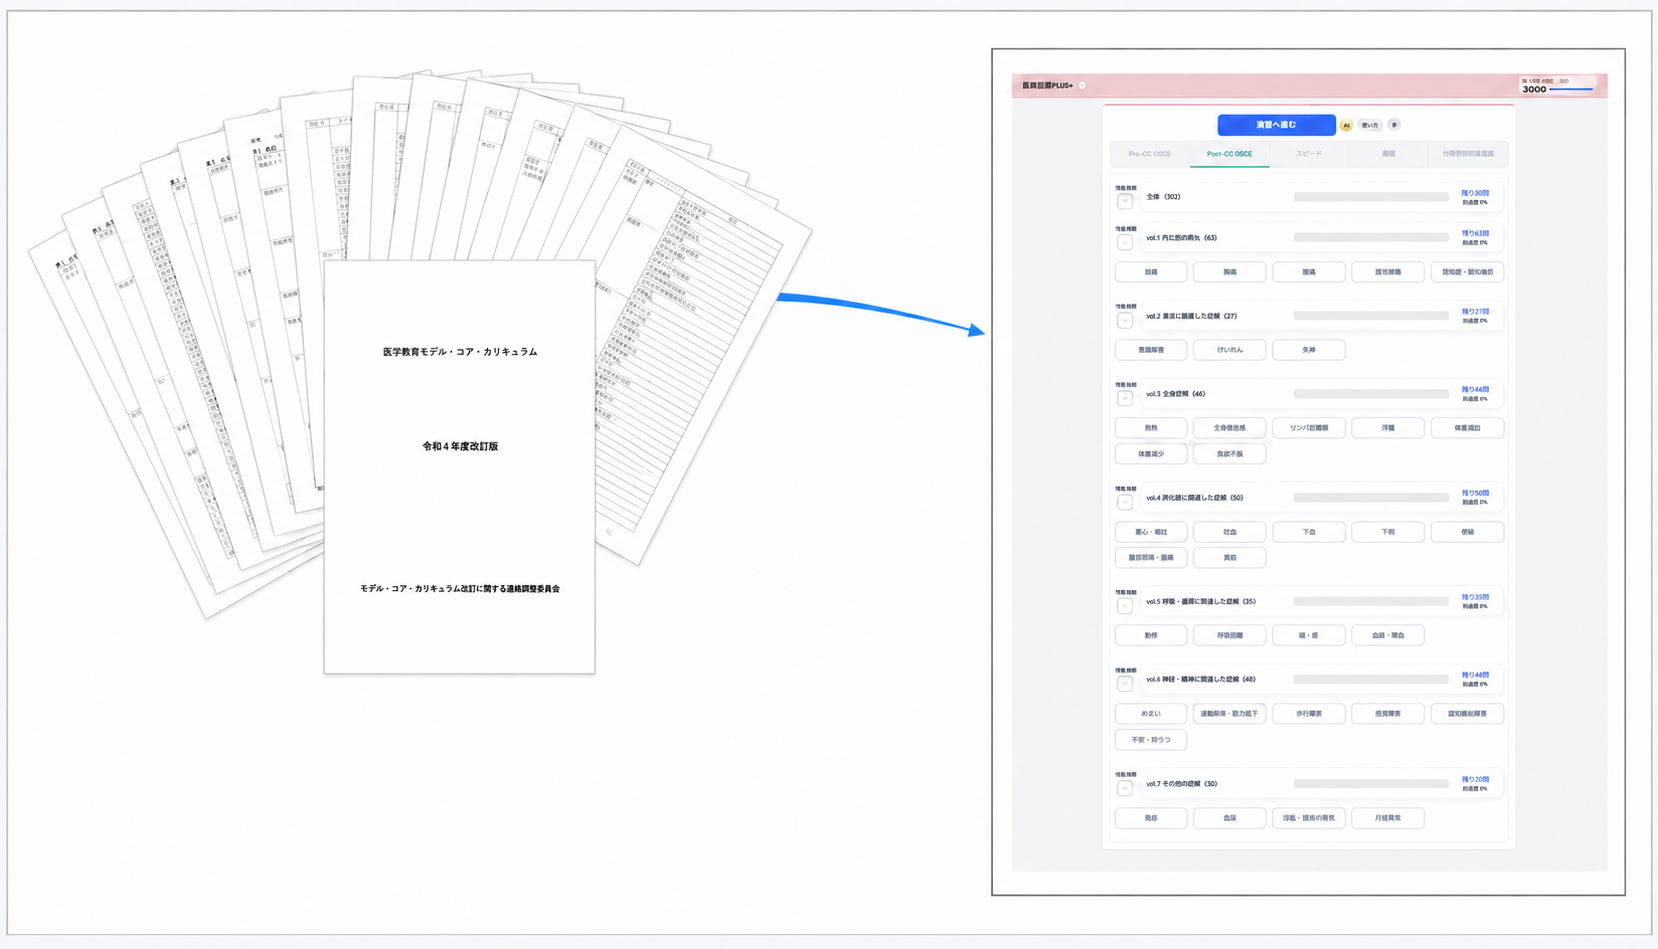Viewport: 1658px width, 949px height.
Task: Click the 医学教育モデル・コア・カリキュラム cover page
Action: (459, 467)
